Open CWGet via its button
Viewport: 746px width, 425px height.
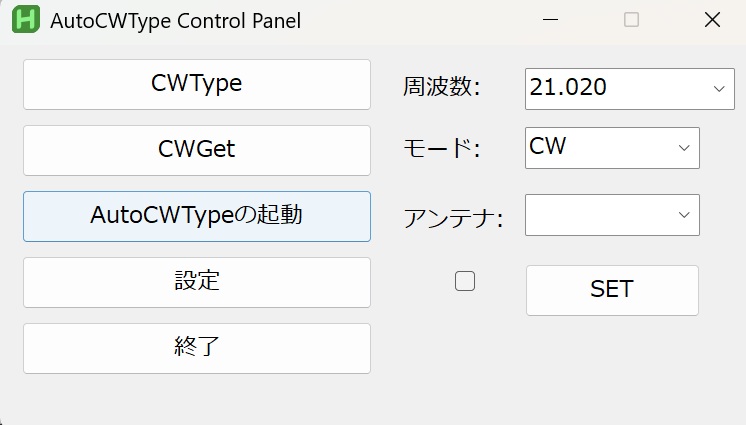pyautogui.click(x=197, y=150)
